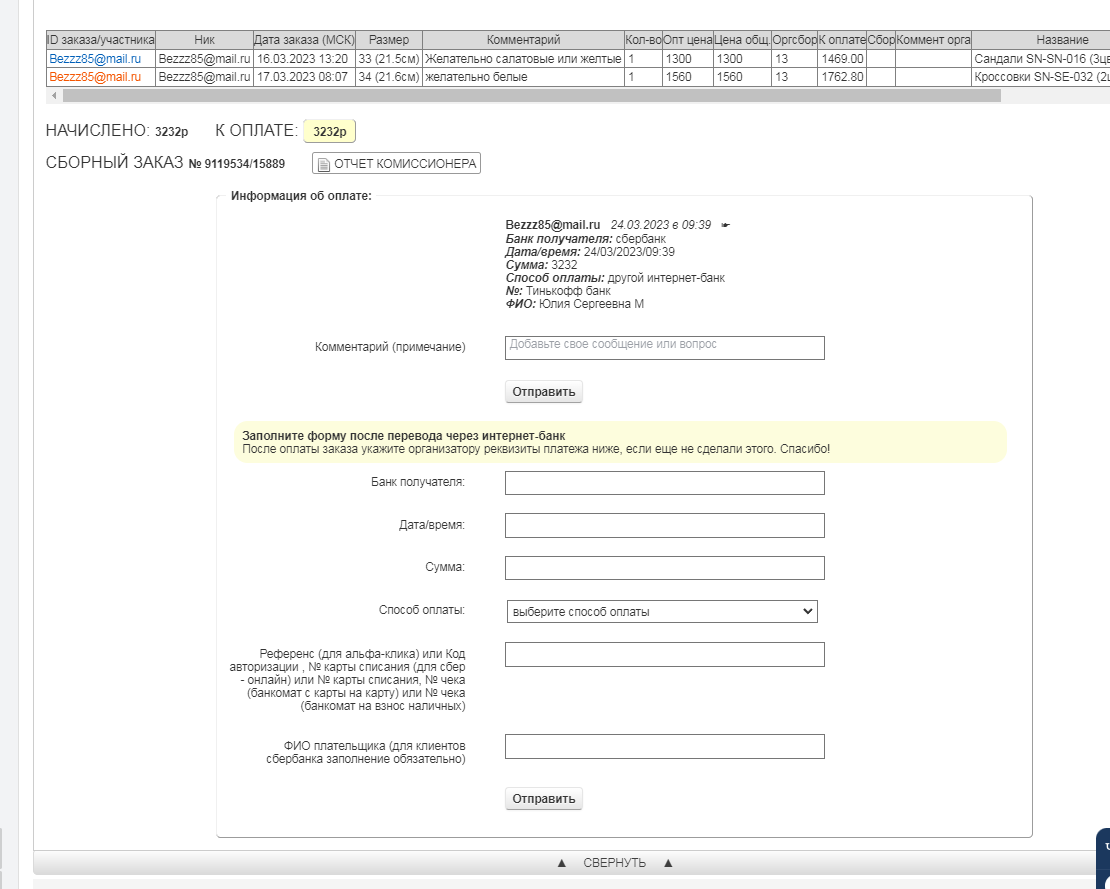Click the order number № 9119534/15889
The height and width of the screenshot is (889, 1110).
(236, 164)
